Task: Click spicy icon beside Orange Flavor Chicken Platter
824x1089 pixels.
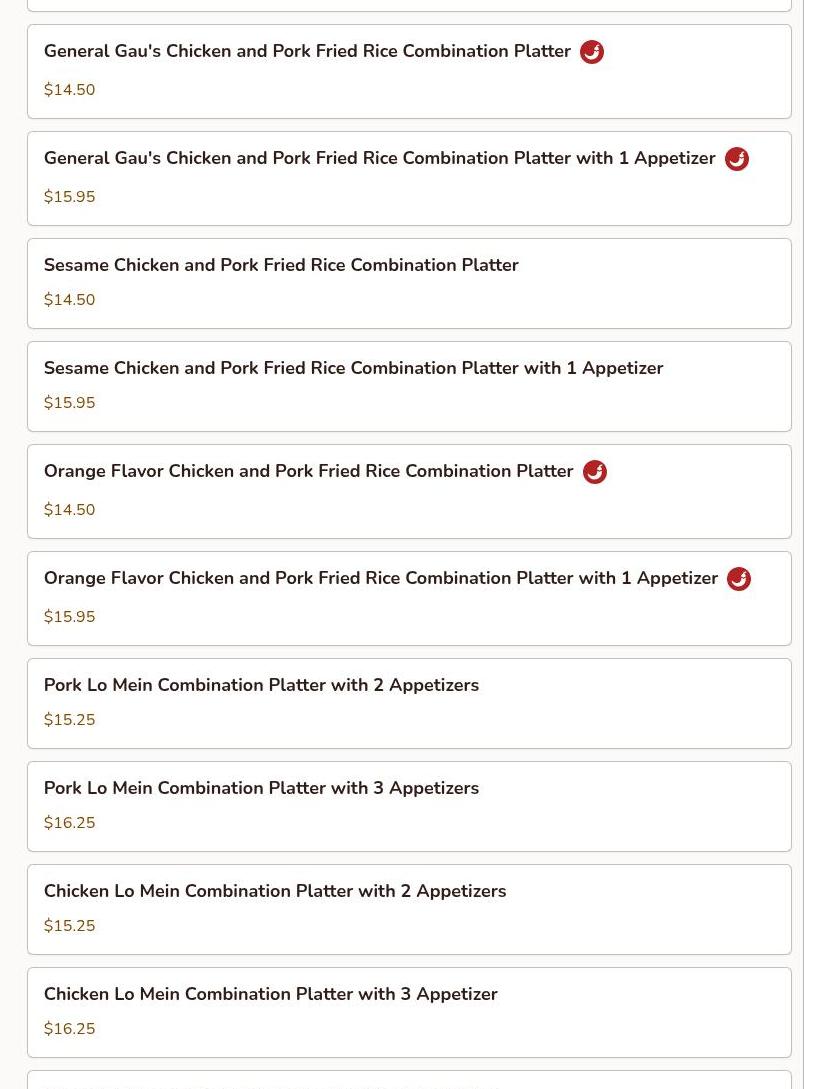Action: click(x=595, y=472)
